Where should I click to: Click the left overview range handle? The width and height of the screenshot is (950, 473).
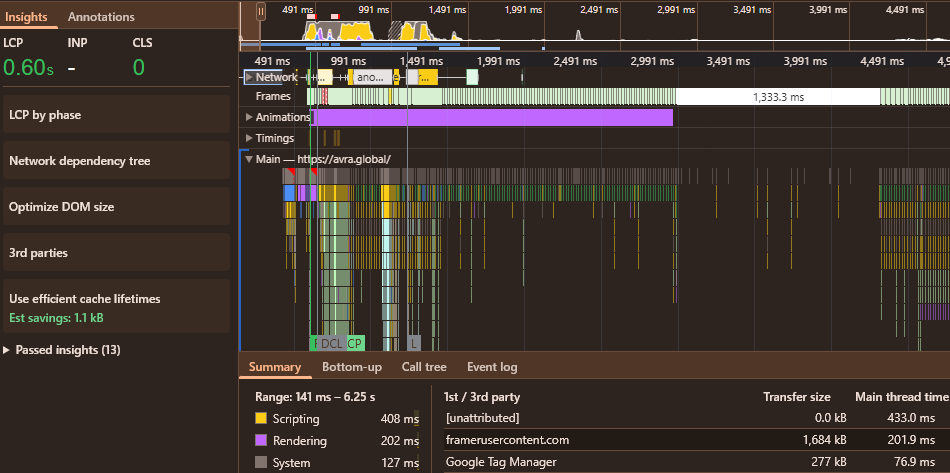pos(261,10)
